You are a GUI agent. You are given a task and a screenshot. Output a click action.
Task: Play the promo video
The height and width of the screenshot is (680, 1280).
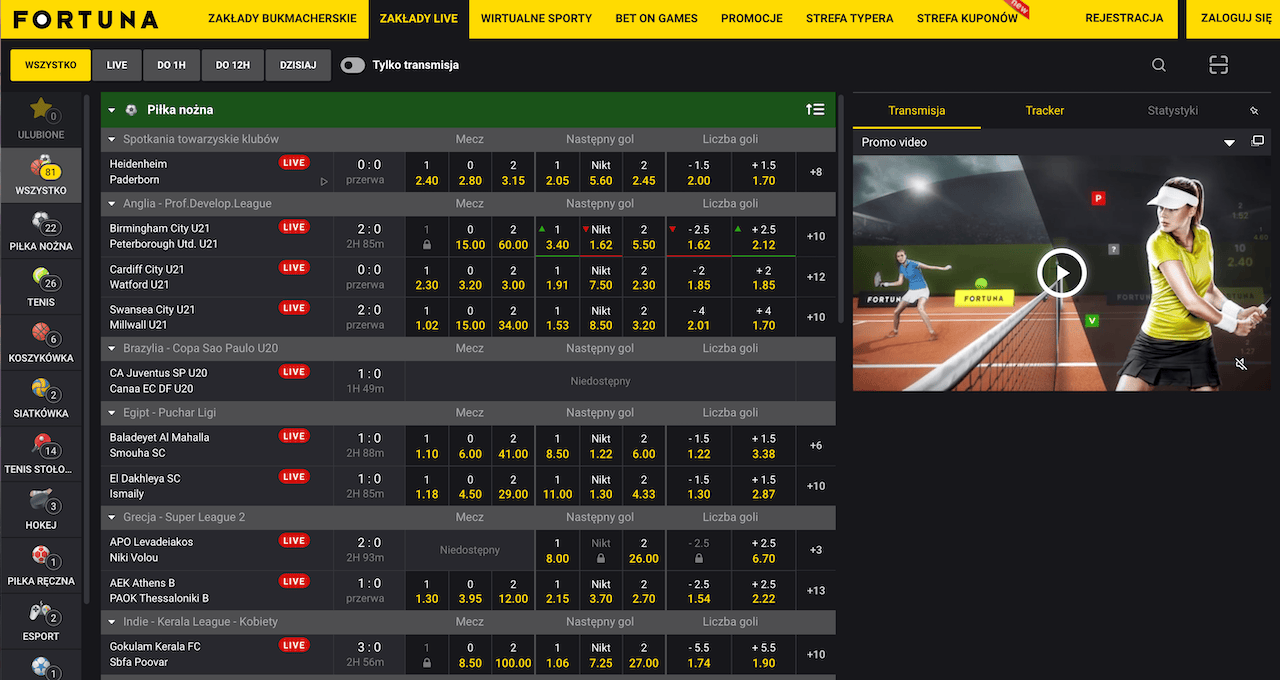[x=1061, y=273]
